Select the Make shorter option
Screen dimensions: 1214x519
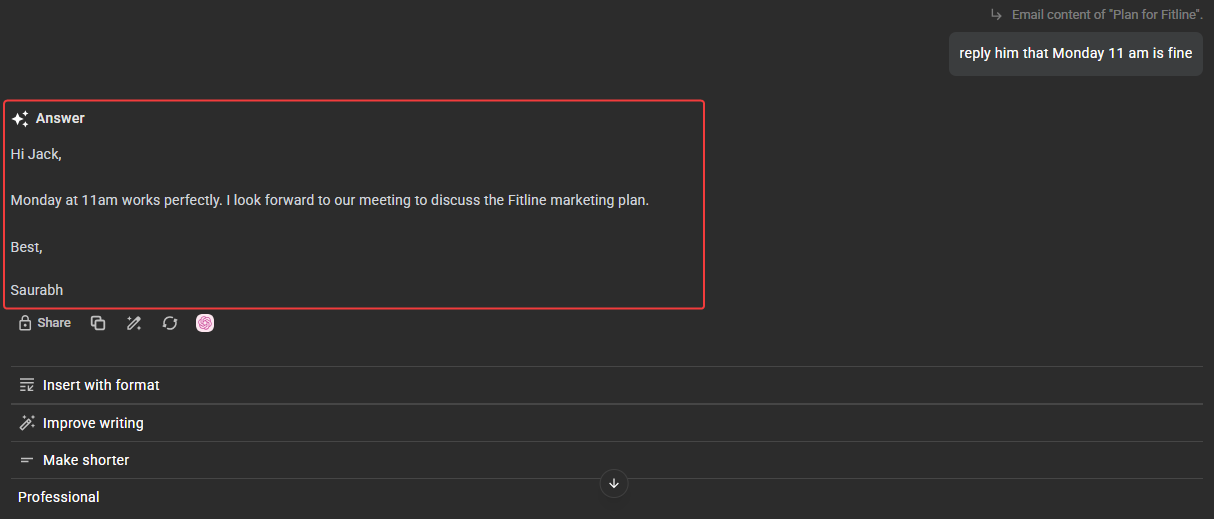(85, 460)
